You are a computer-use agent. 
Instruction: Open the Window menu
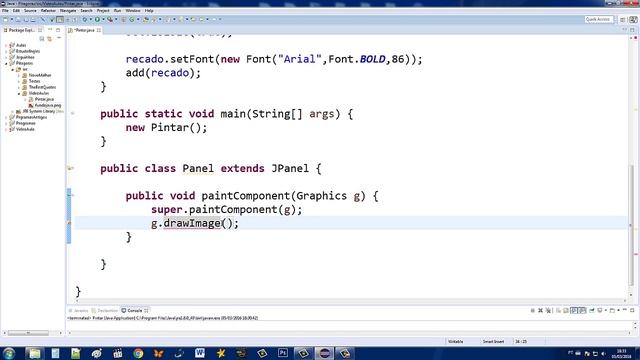pos(133,11)
